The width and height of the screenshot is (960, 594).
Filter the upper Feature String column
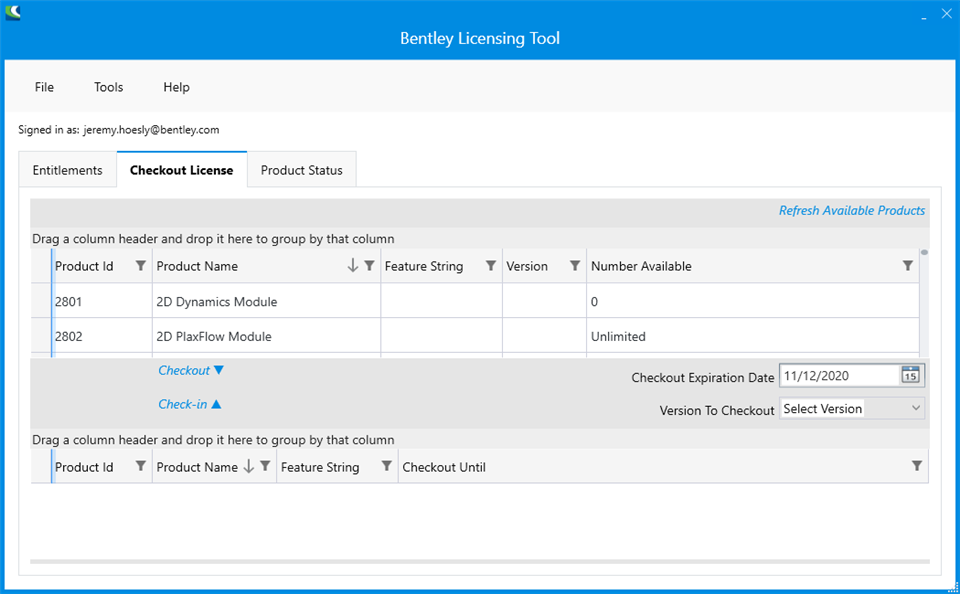(490, 266)
